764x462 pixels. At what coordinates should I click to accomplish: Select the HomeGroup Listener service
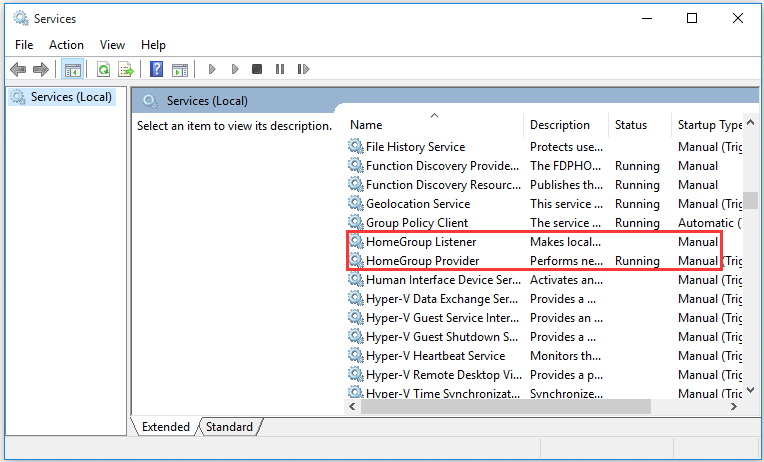click(421, 242)
